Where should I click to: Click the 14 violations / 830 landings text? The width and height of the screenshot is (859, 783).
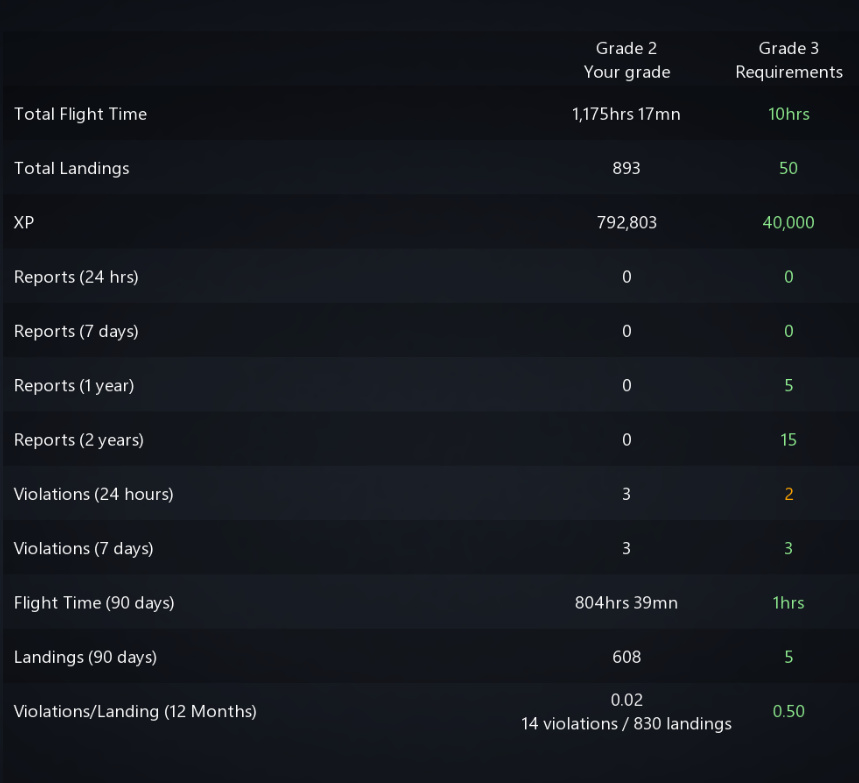626,724
